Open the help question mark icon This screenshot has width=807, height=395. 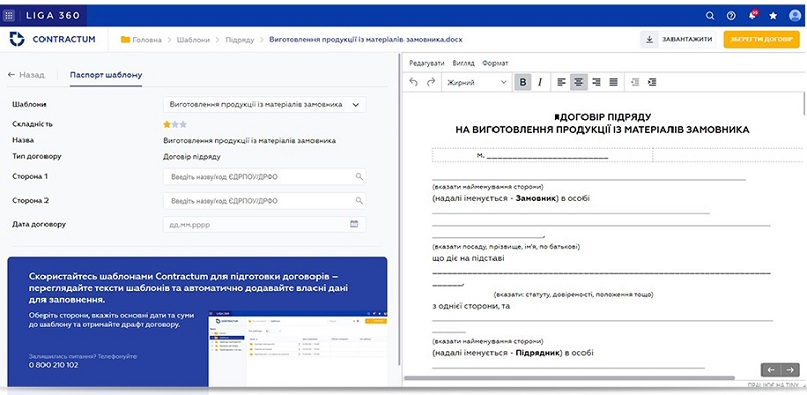coord(731,15)
